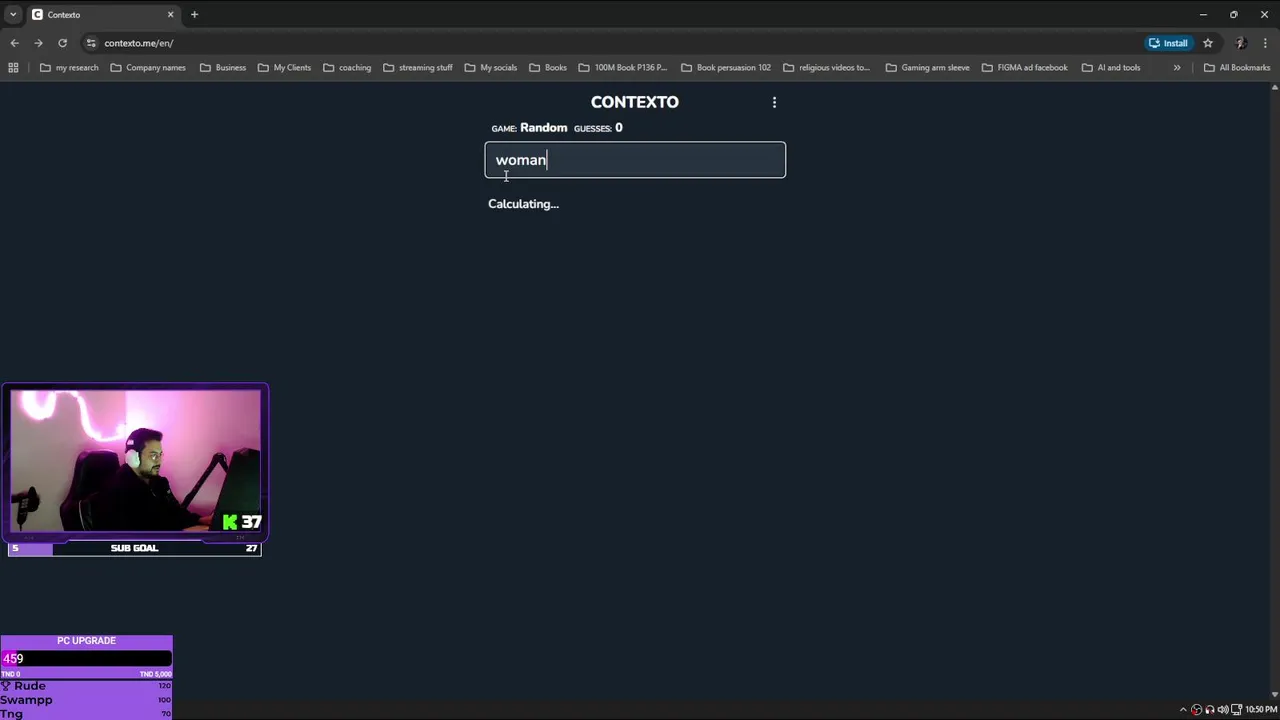Viewport: 1280px width, 720px height.
Task: Click the 'Random' game label
Action: click(543, 128)
